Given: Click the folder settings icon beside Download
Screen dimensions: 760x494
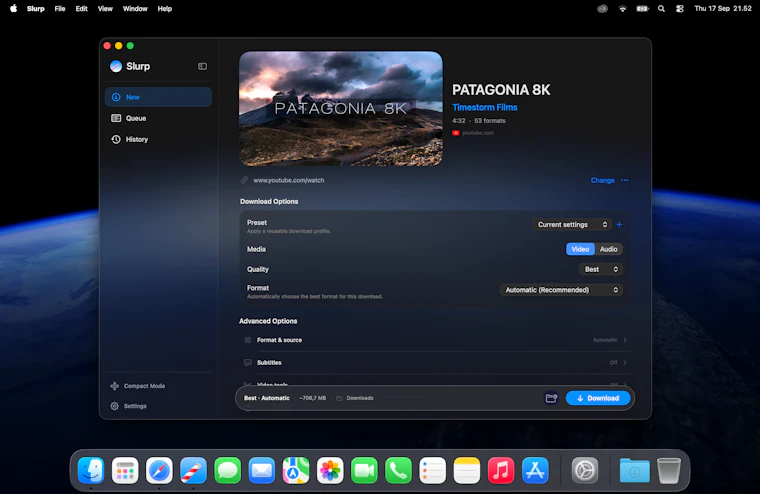Looking at the screenshot, I should [552, 398].
